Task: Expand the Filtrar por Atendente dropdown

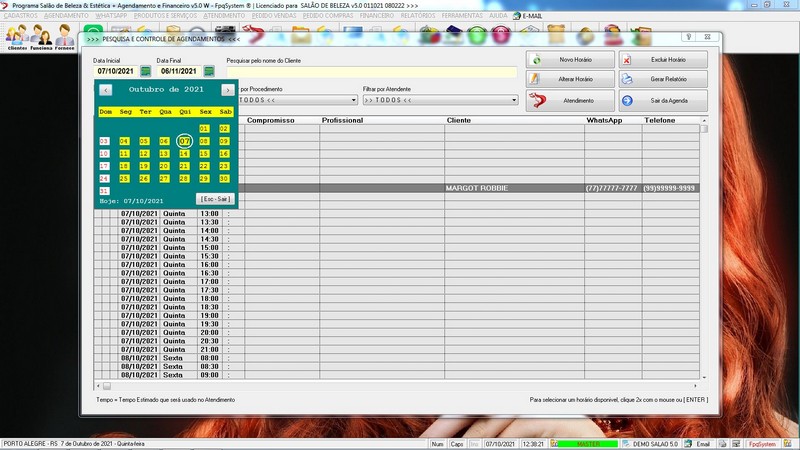Action: (x=514, y=100)
